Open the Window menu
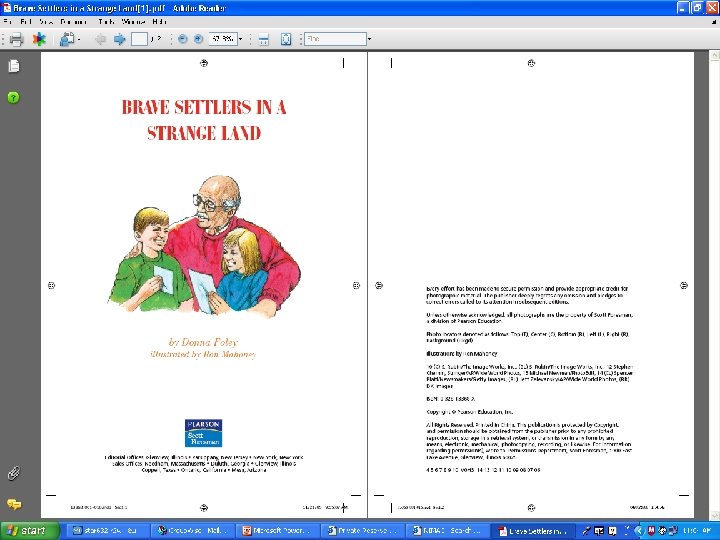Viewport: 720px width, 540px height. click(134, 22)
